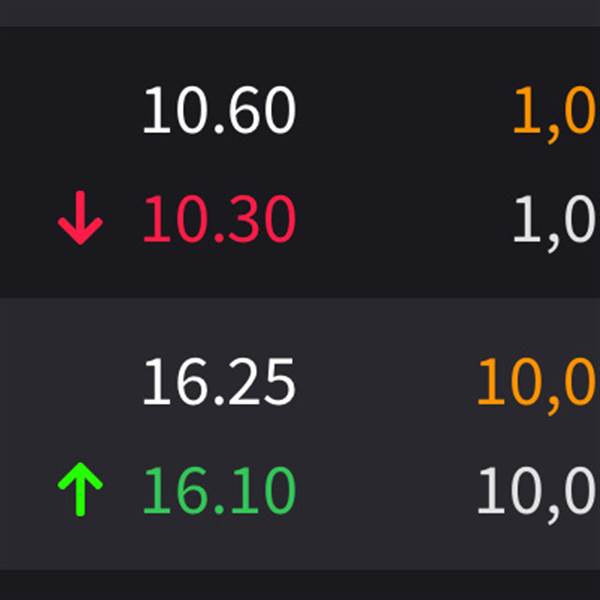The width and height of the screenshot is (600, 600).
Task: Select the red 10.30 price
Action: click(x=219, y=220)
